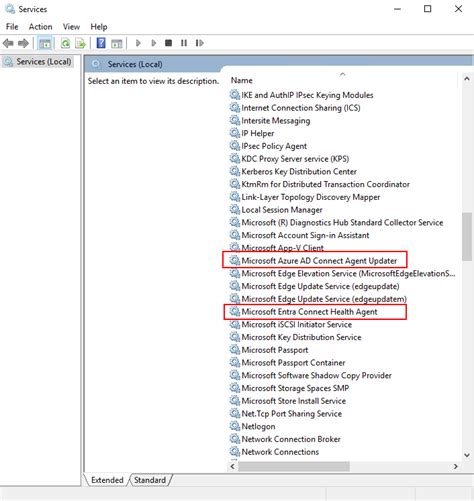This screenshot has height=501, width=474.
Task: Click the Export List toolbar icon
Action: (x=80, y=43)
